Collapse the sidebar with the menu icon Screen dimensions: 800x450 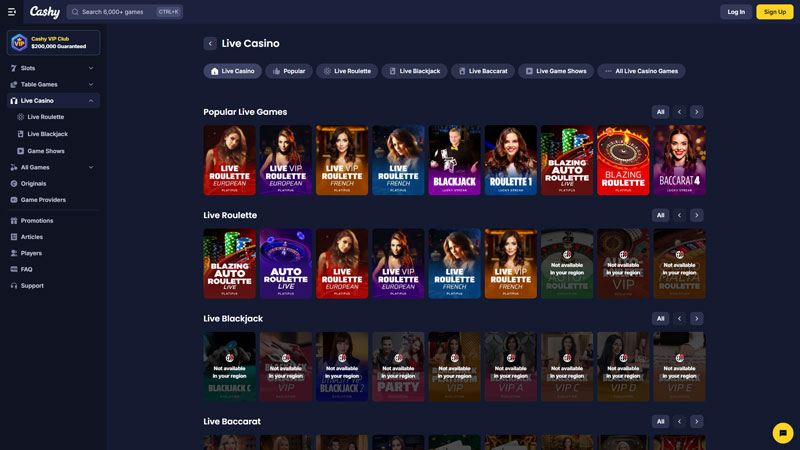click(x=12, y=12)
